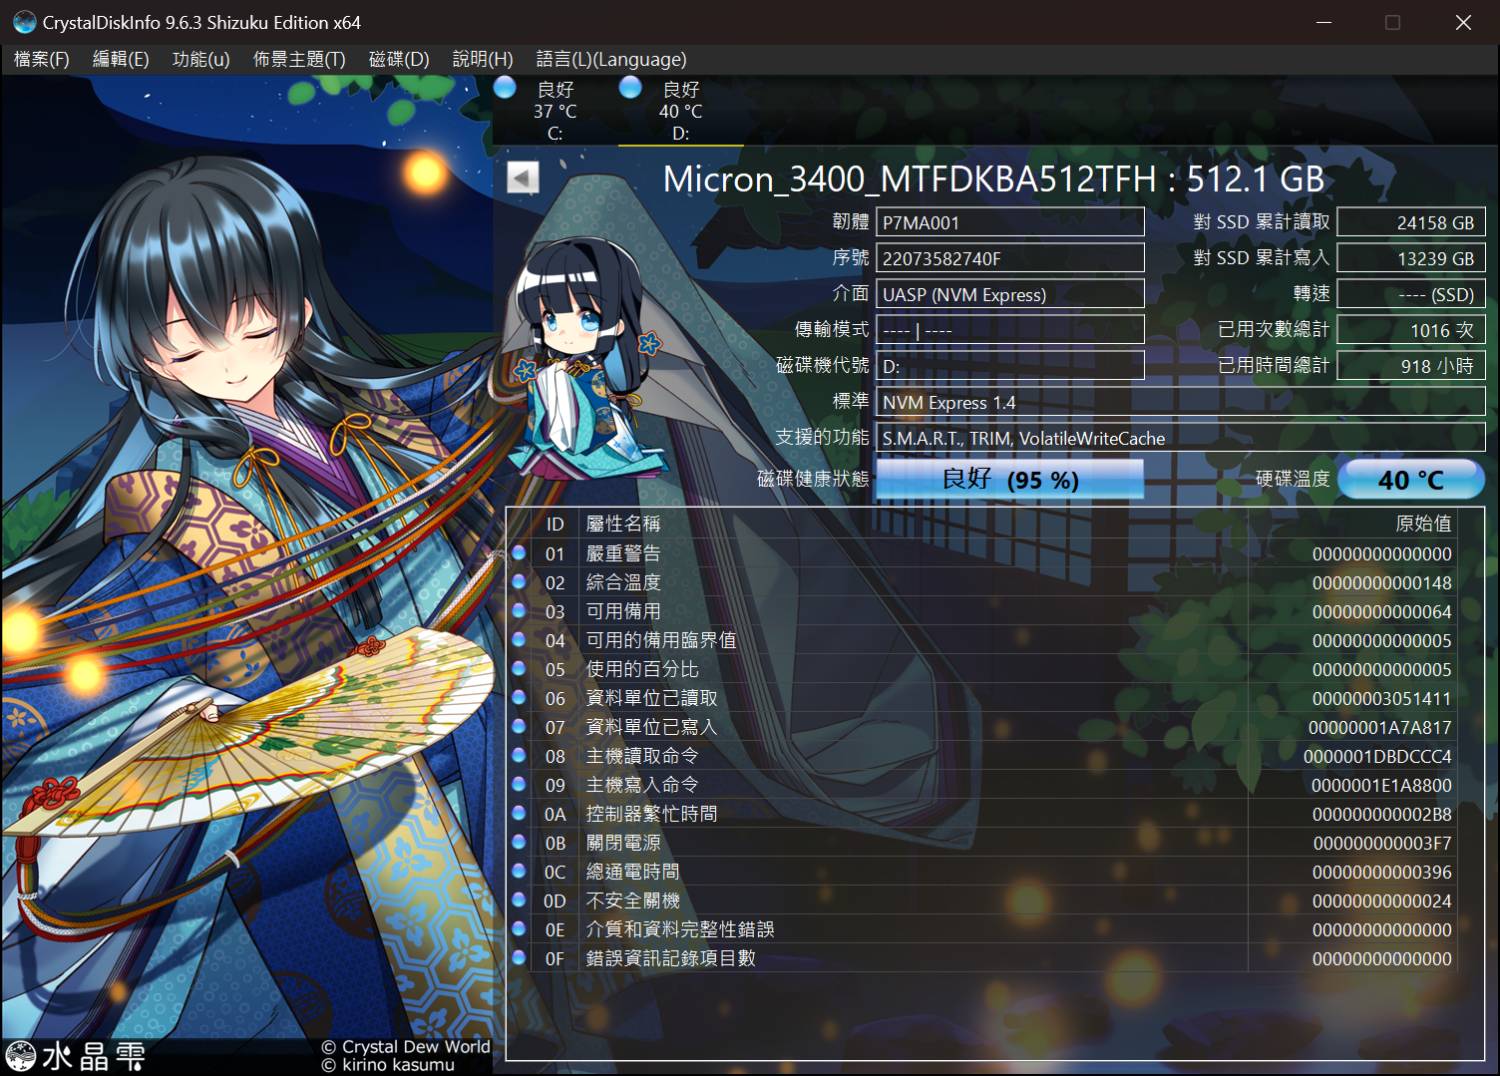
Task: Click the transfer mode field
Action: click(1010, 330)
